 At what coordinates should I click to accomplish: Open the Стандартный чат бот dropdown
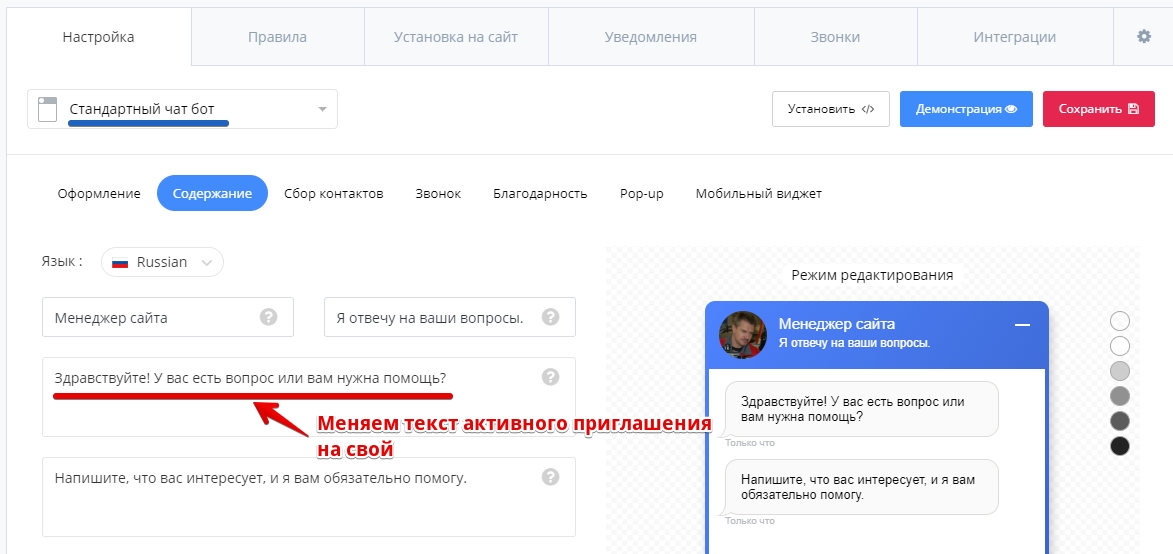point(183,109)
